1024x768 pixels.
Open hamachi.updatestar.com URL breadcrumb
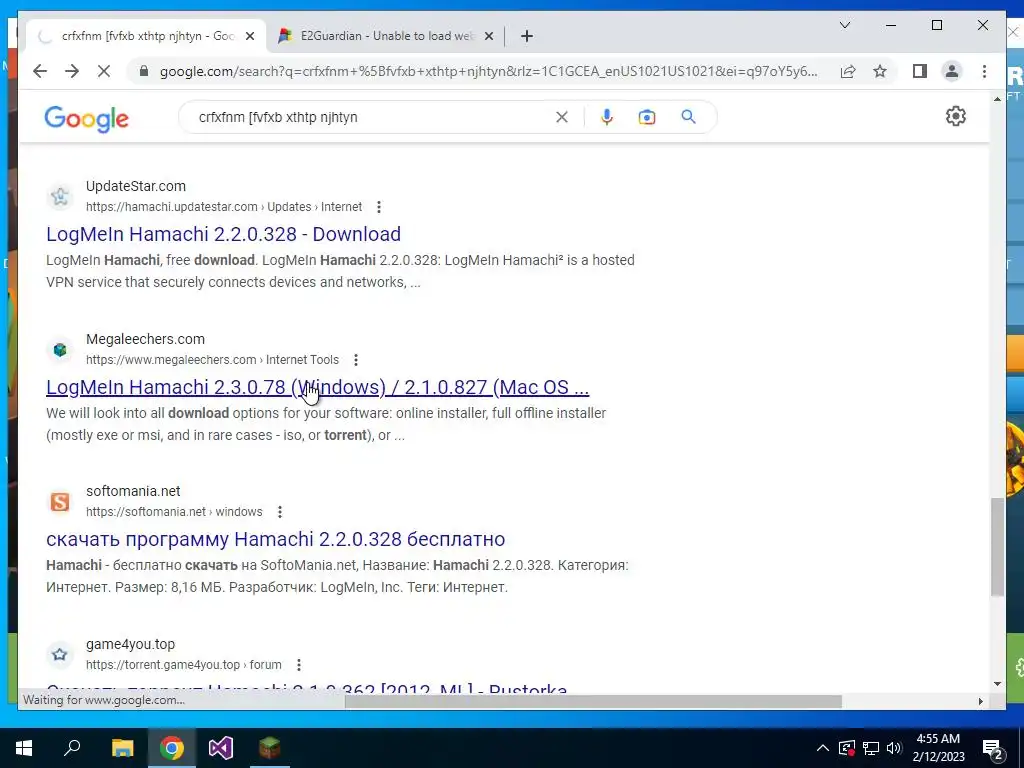[224, 207]
